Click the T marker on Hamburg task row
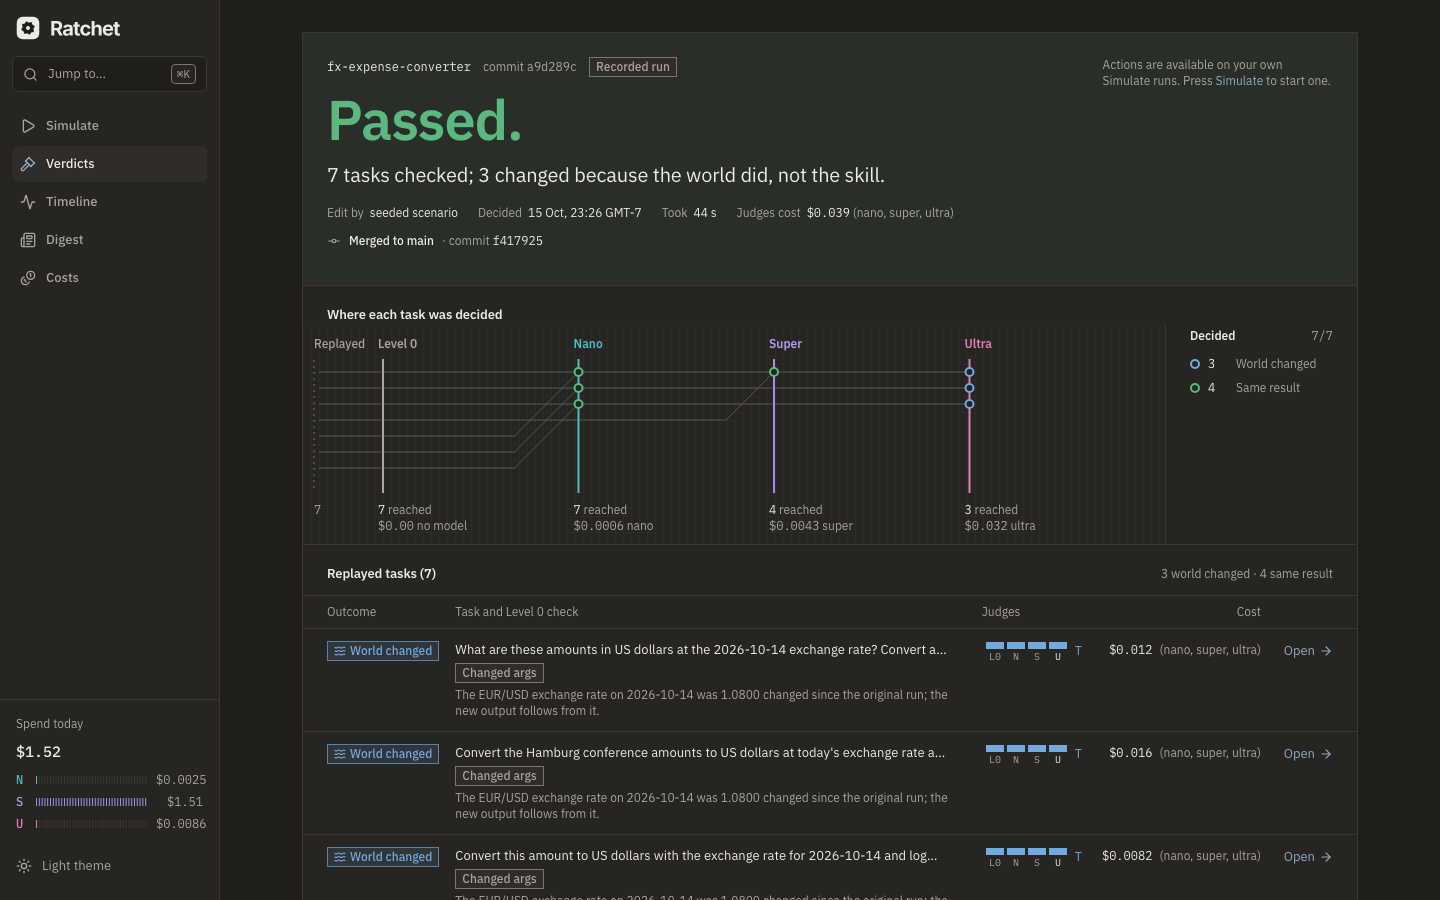Screen dimensions: 1440x900 point(1078,754)
